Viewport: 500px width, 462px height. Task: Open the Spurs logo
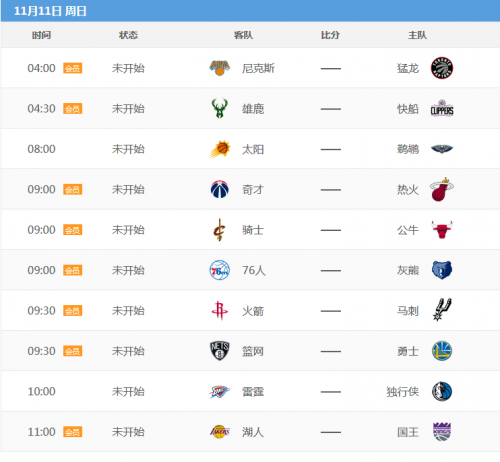tap(442, 310)
